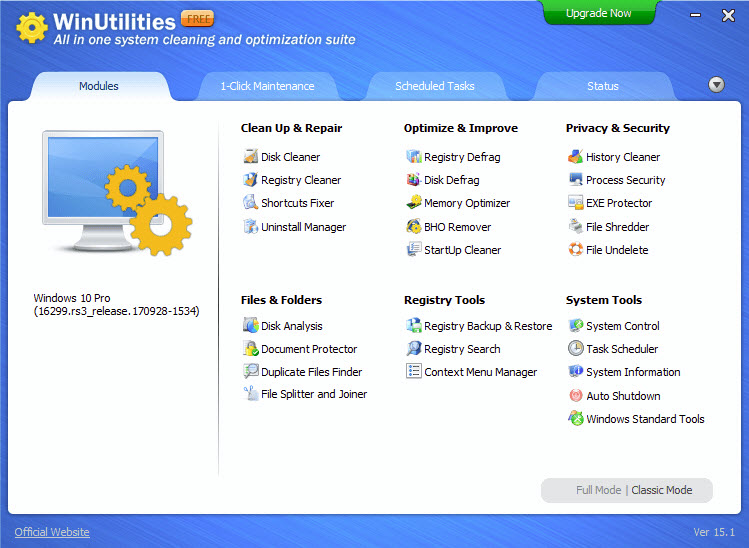Click the Context Menu Manager icon
749x548 pixels.
click(x=414, y=371)
